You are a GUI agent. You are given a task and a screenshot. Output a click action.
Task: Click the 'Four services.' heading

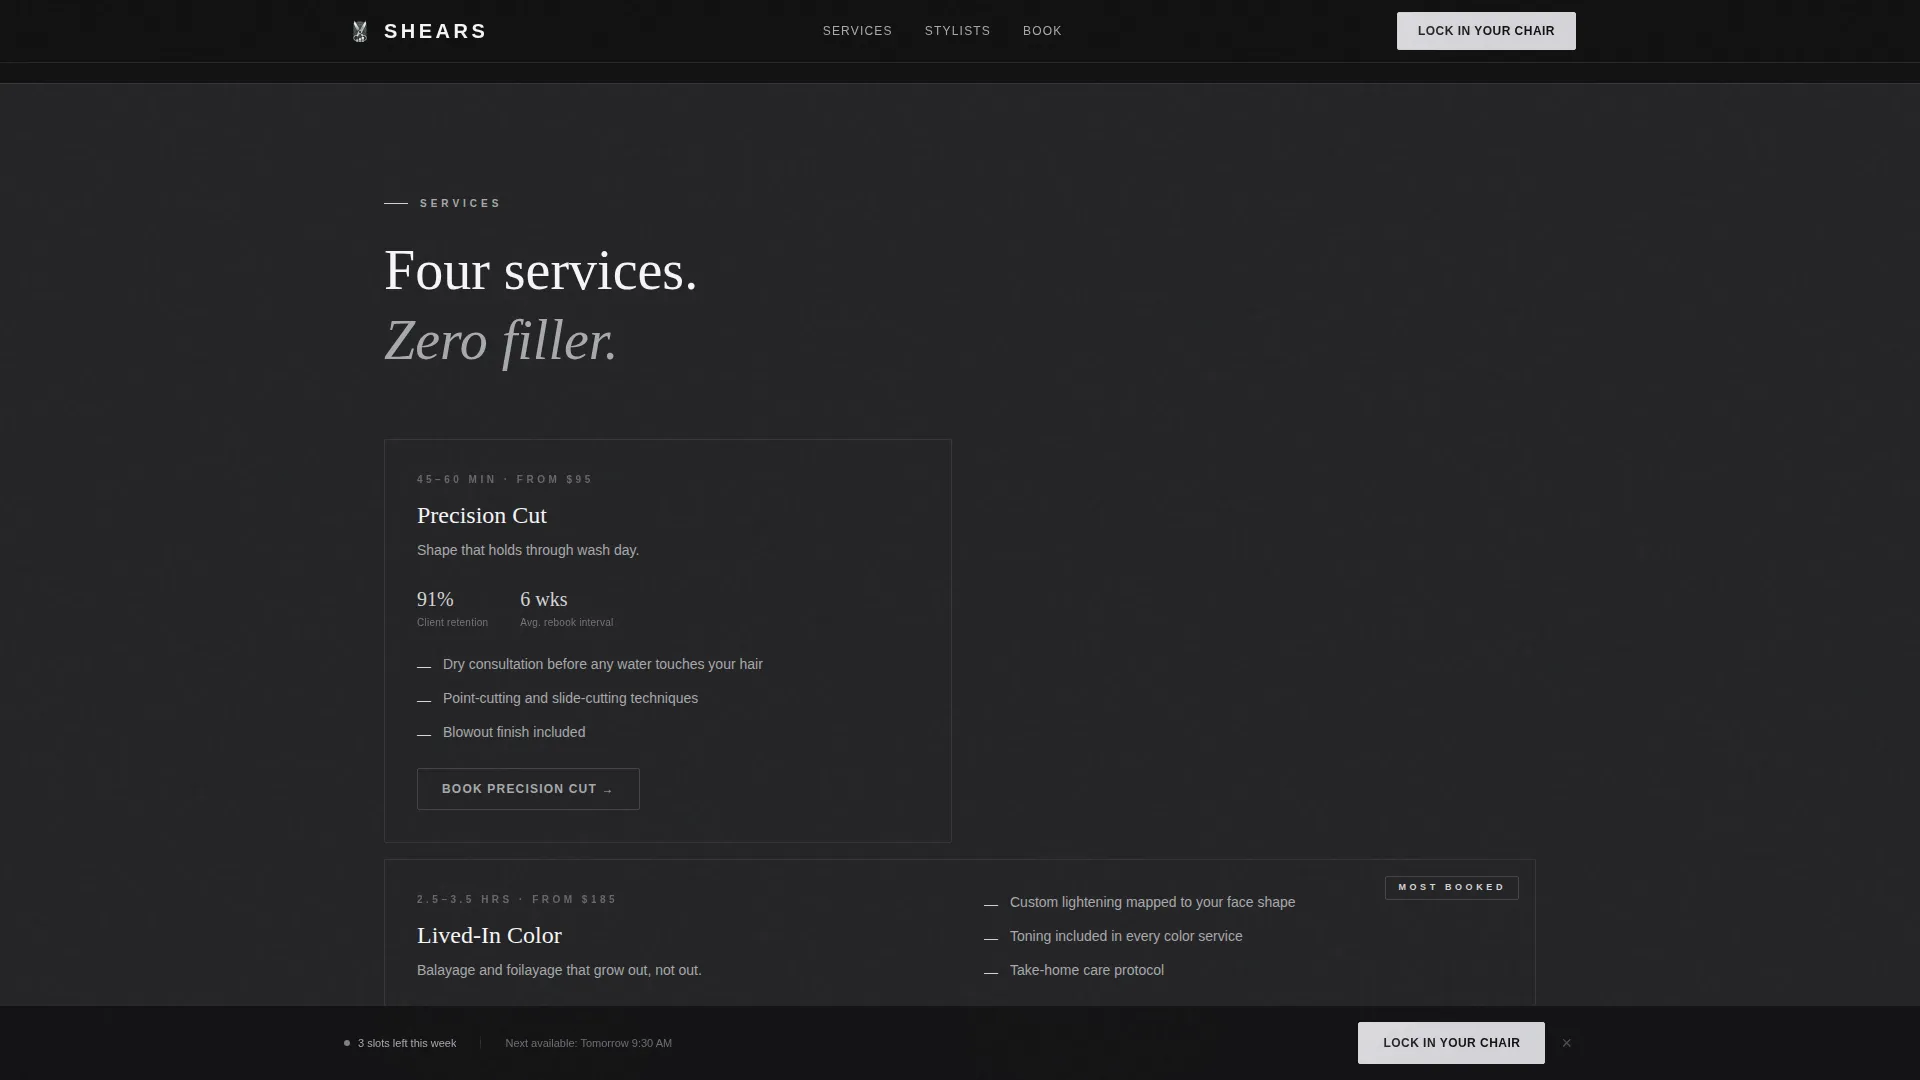(540, 271)
